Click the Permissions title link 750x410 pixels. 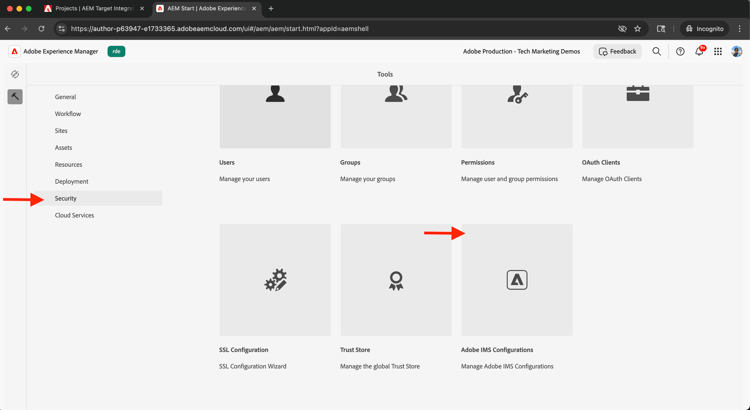coord(478,163)
